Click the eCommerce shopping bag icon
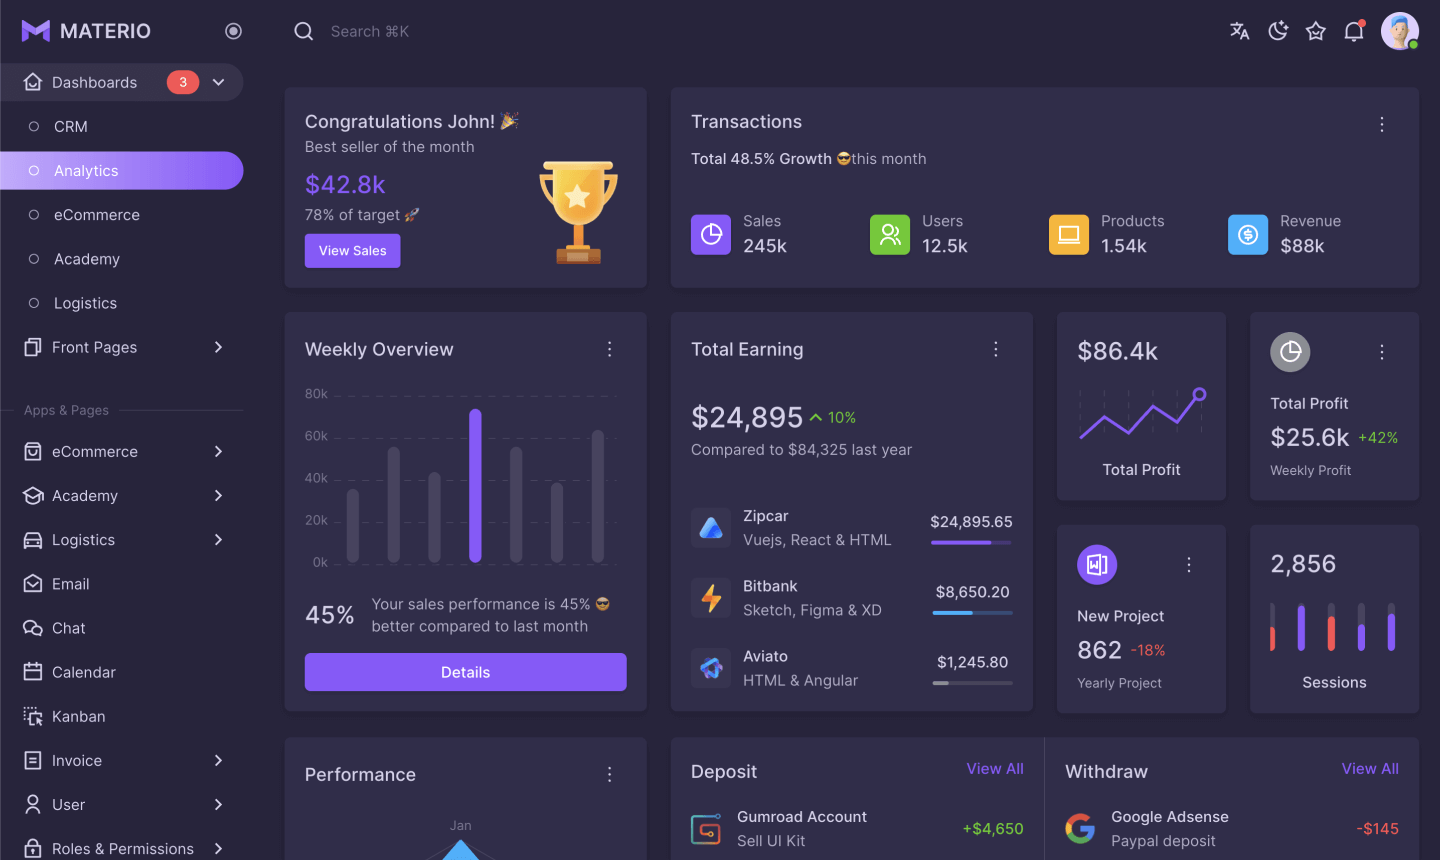 pos(33,451)
